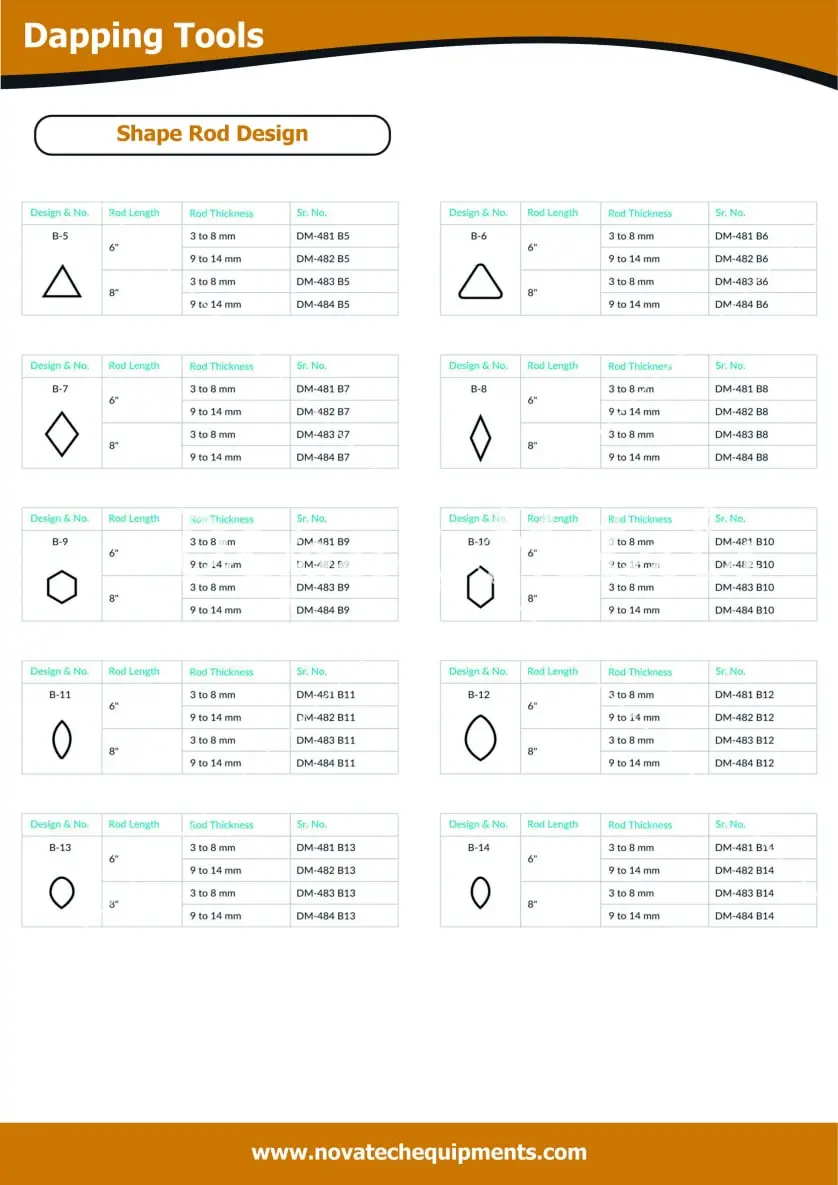Click serial number DM-483 B11
Image resolution: width=838 pixels, height=1185 pixels.
point(326,740)
